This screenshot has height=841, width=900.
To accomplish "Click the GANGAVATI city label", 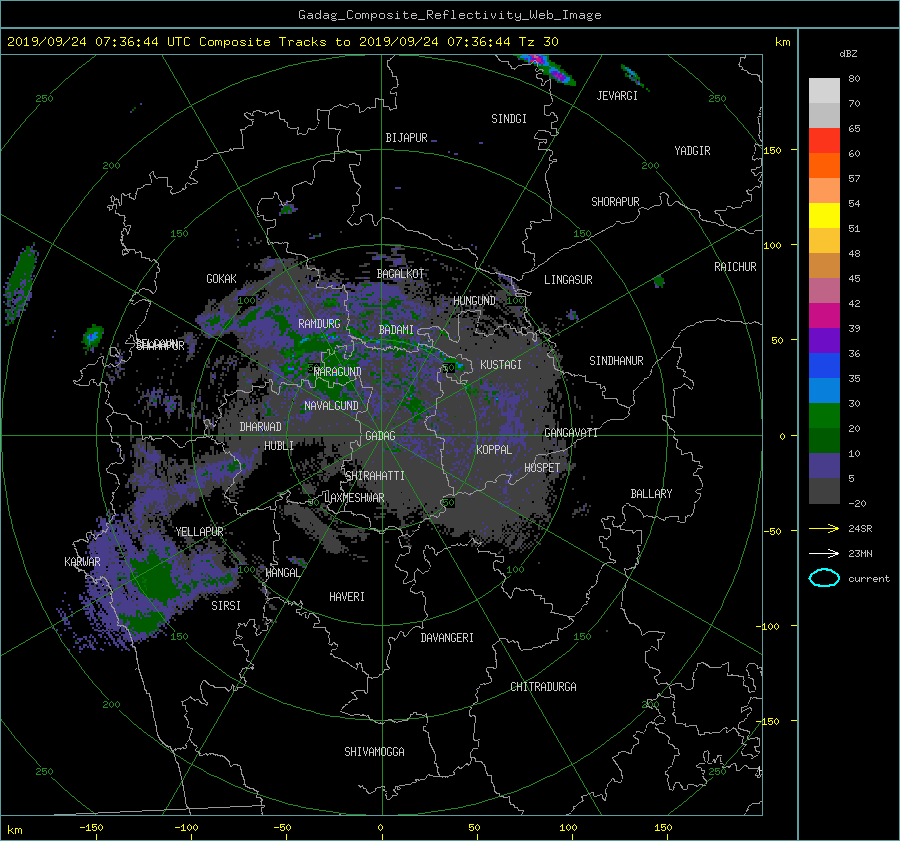I will [x=571, y=432].
